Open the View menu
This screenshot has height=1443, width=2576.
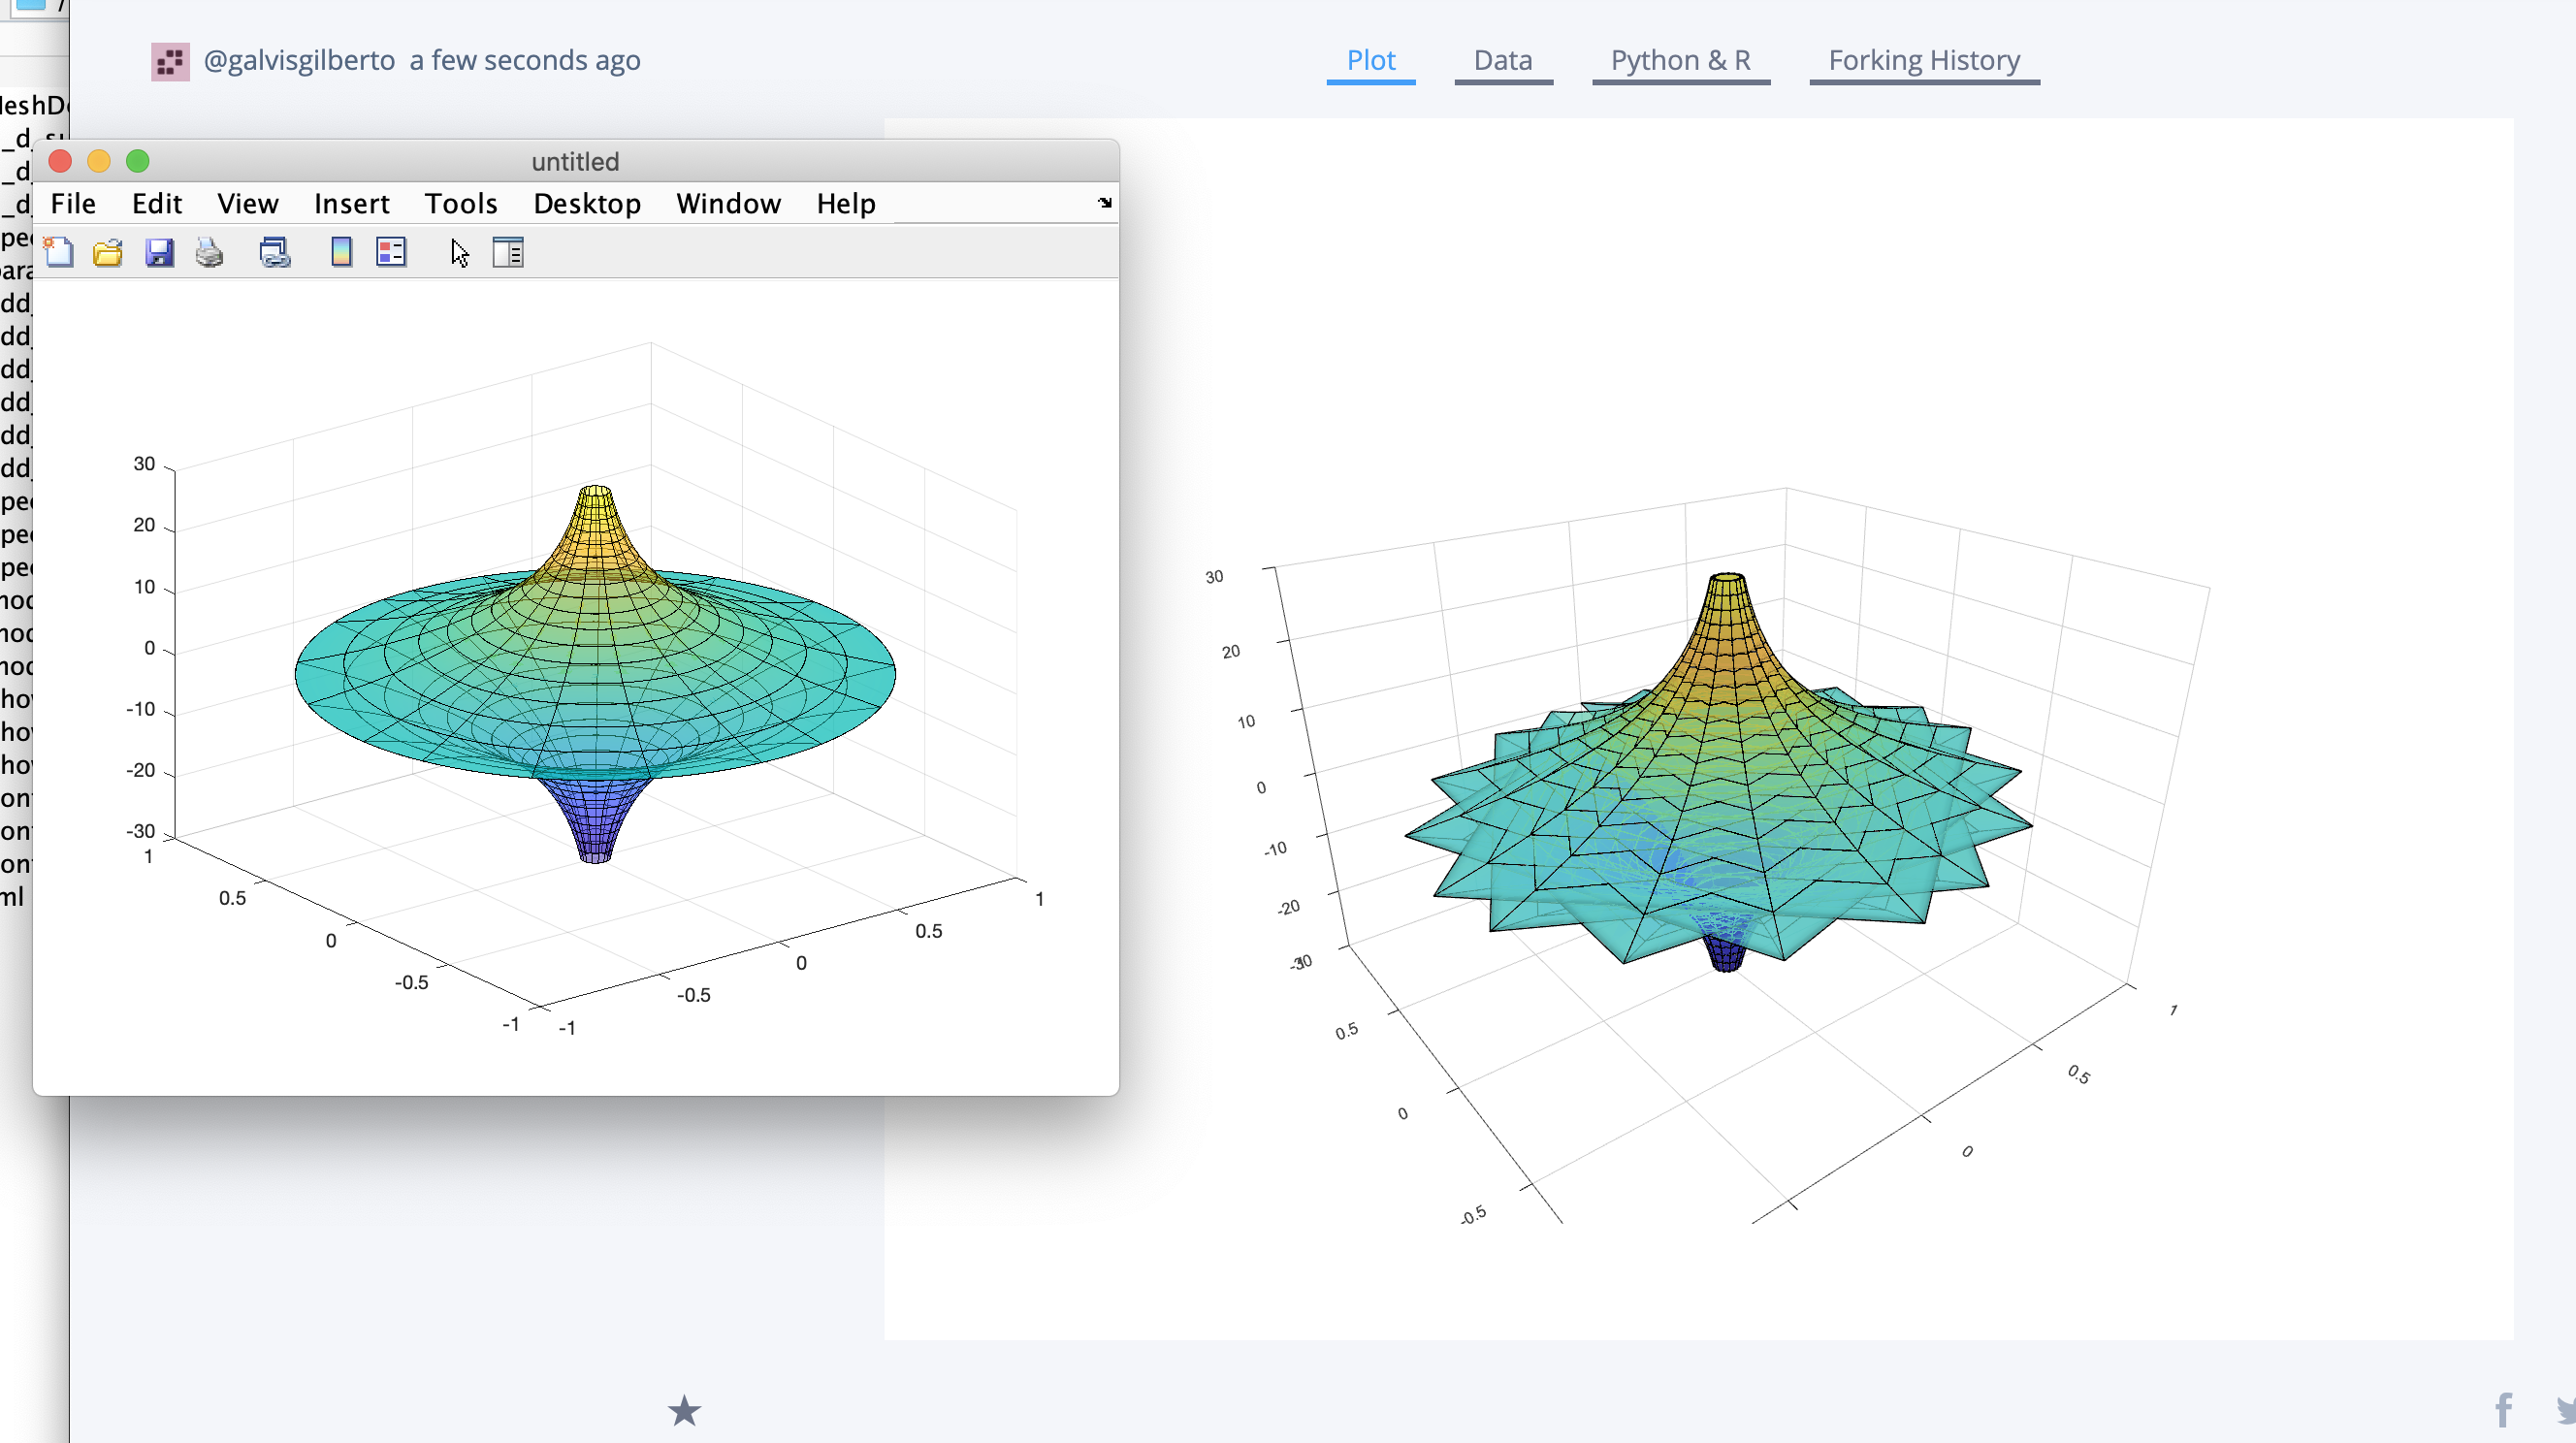[248, 204]
